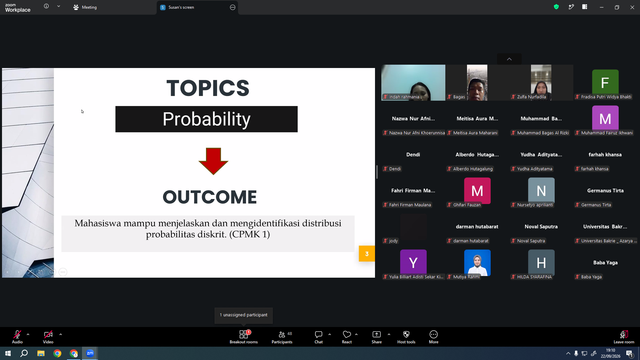The width and height of the screenshot is (640, 360).
Task: Click the Leave room button
Action: (624, 337)
